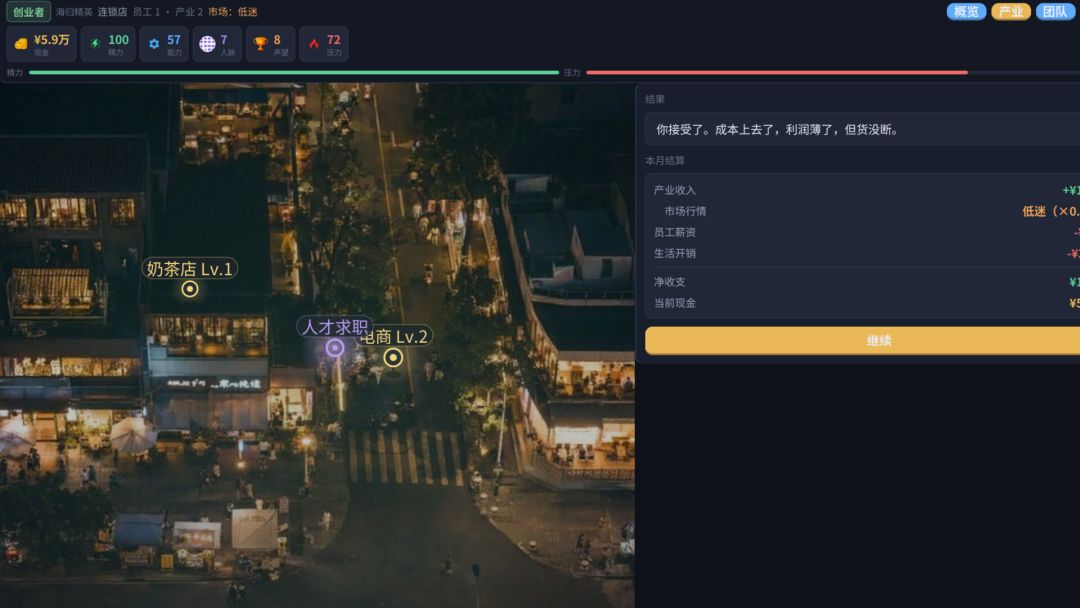
Task: Click the 创业者 badge
Action: coord(28,12)
